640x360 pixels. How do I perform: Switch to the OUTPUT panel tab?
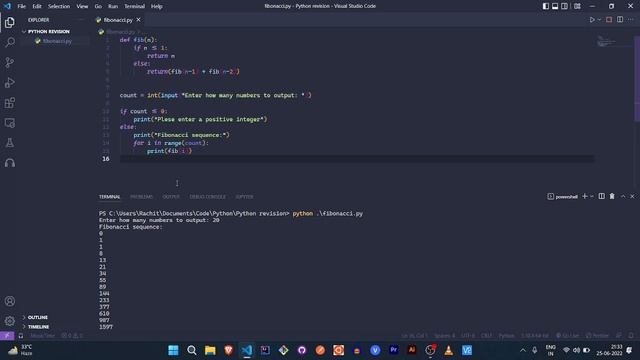[171, 197]
